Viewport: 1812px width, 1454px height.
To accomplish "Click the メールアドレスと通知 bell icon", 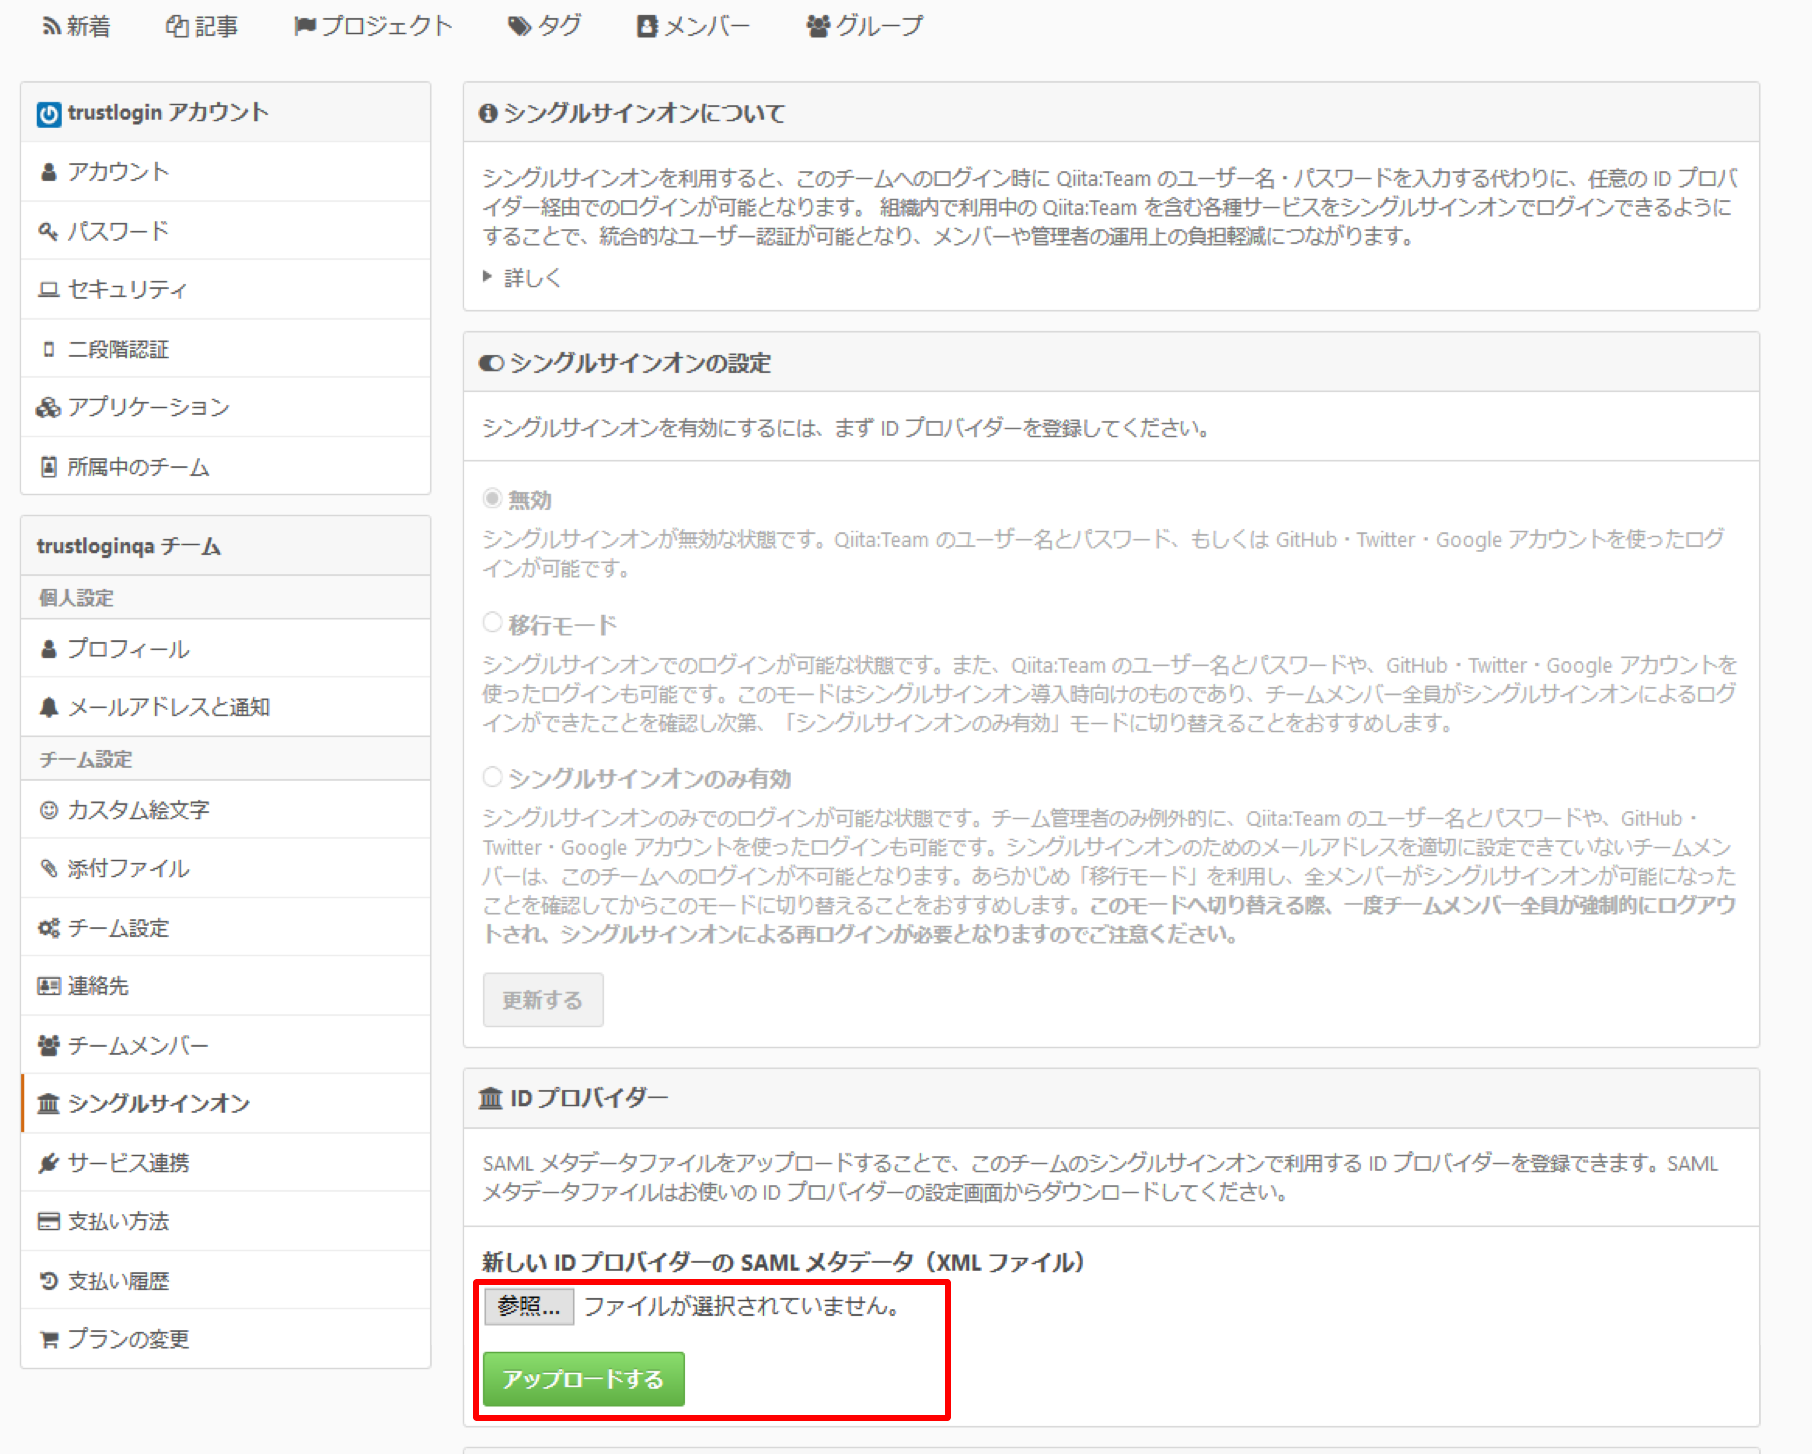I will click(x=48, y=708).
